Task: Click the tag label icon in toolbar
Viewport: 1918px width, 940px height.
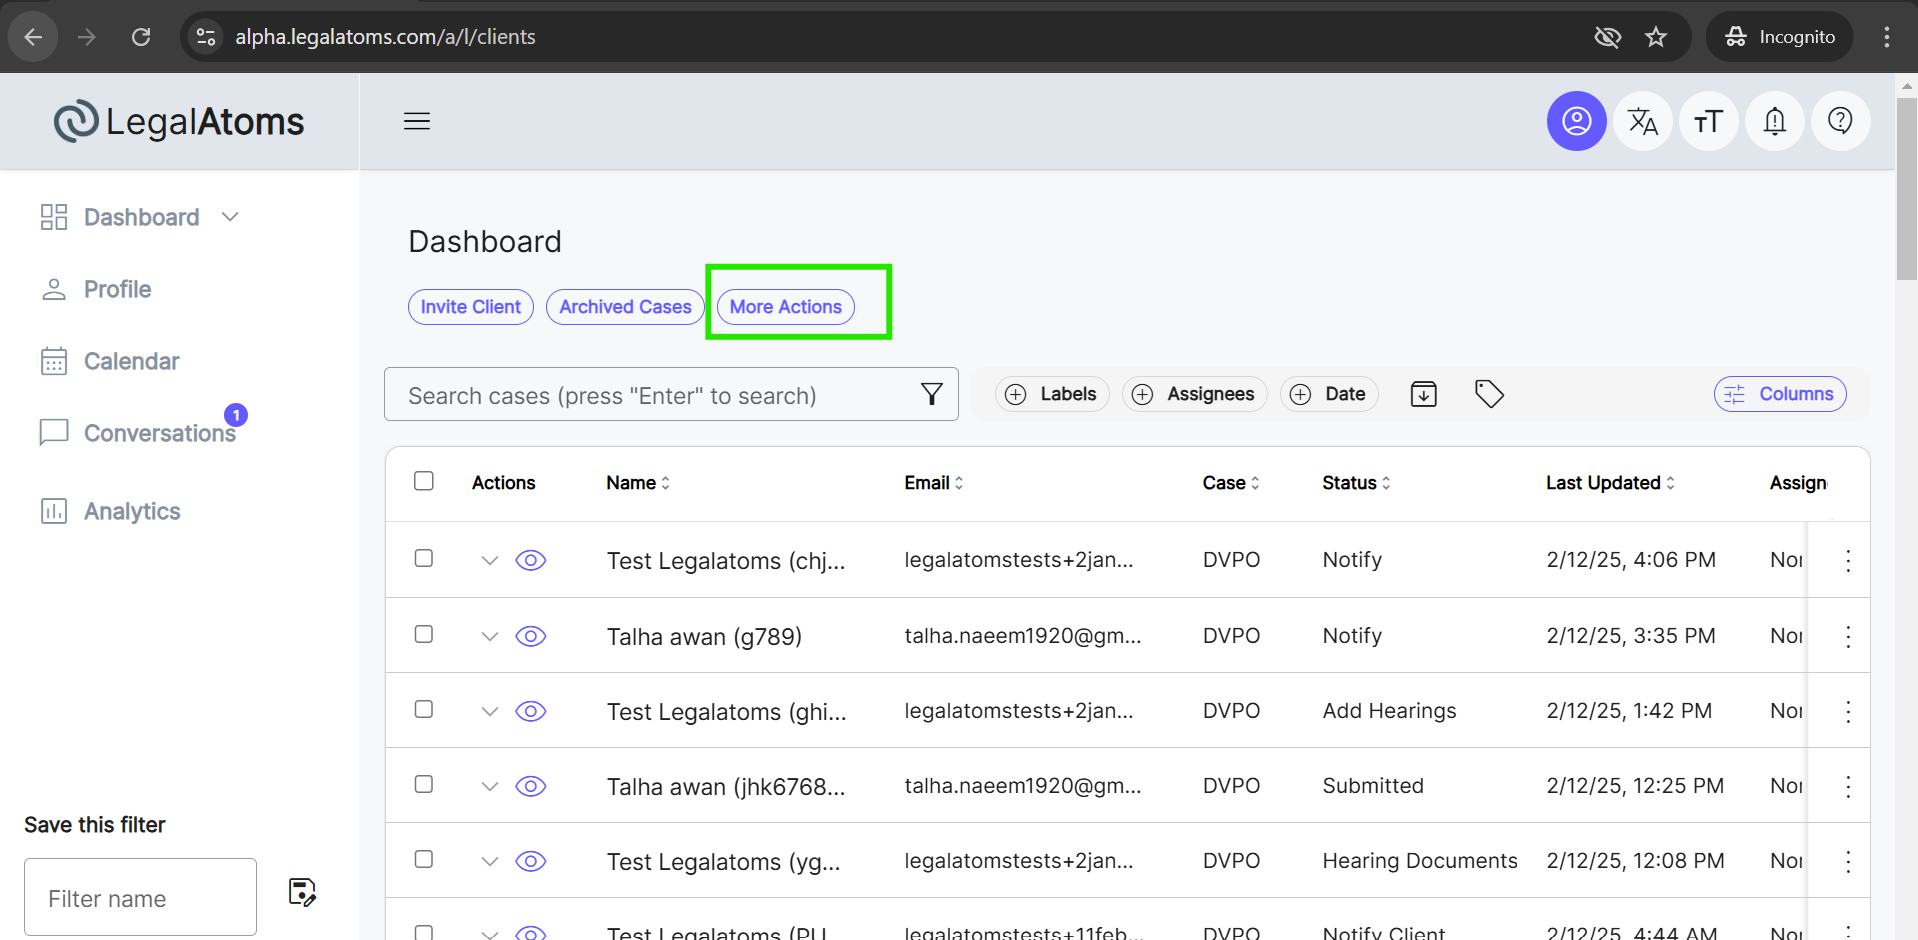Action: point(1489,394)
